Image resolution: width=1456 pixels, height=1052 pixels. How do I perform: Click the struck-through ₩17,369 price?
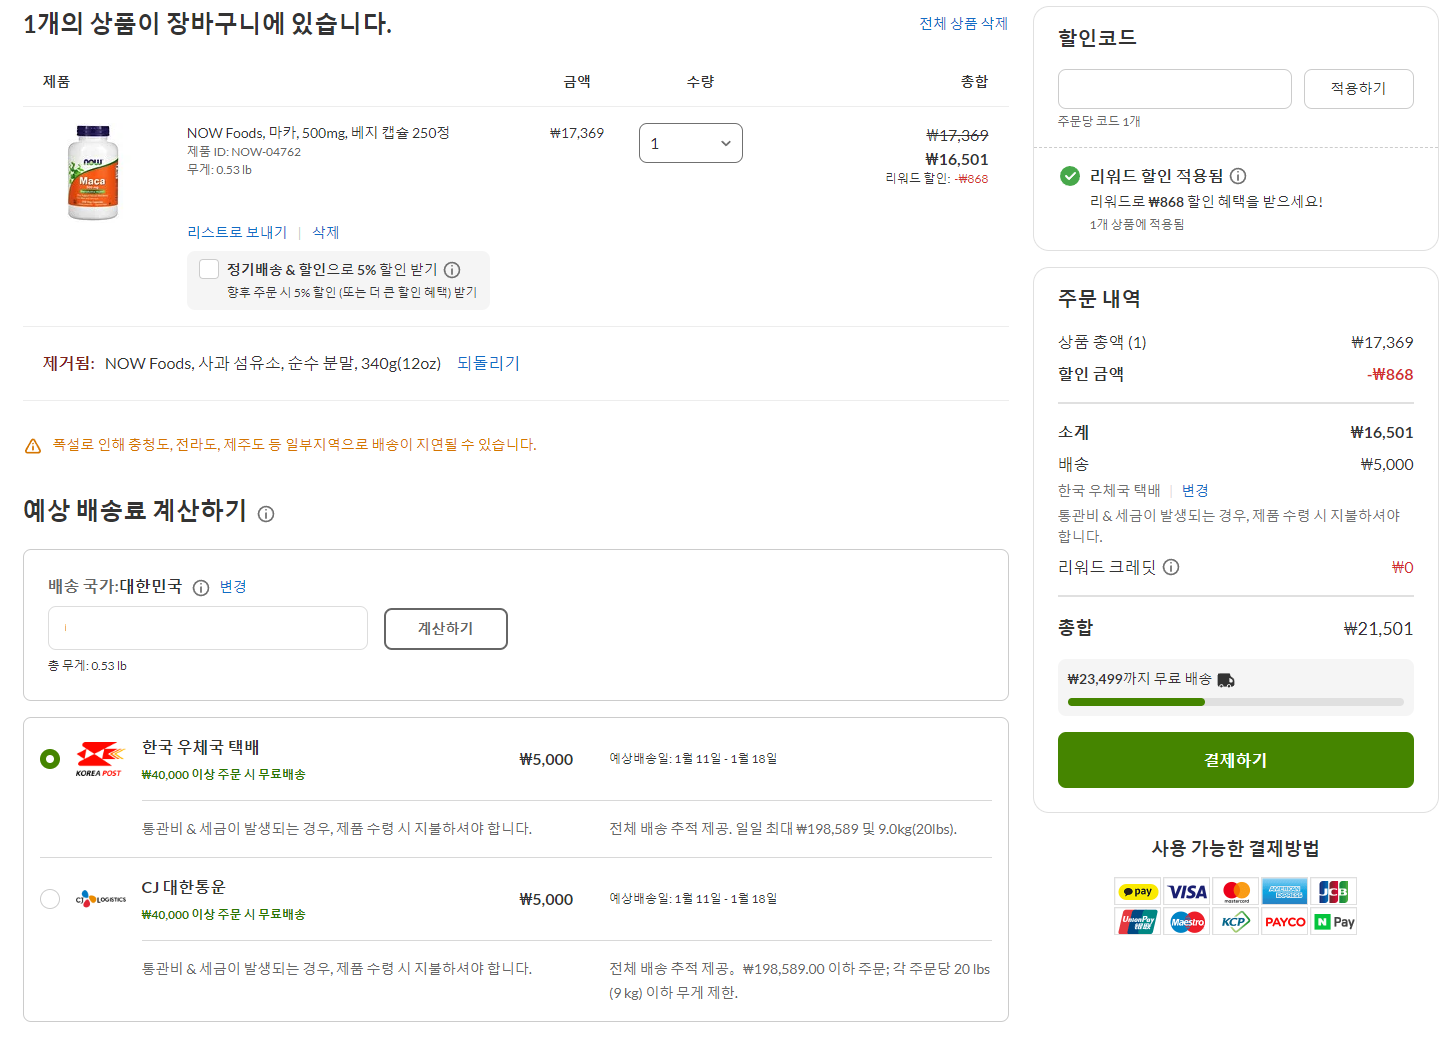[x=957, y=135]
